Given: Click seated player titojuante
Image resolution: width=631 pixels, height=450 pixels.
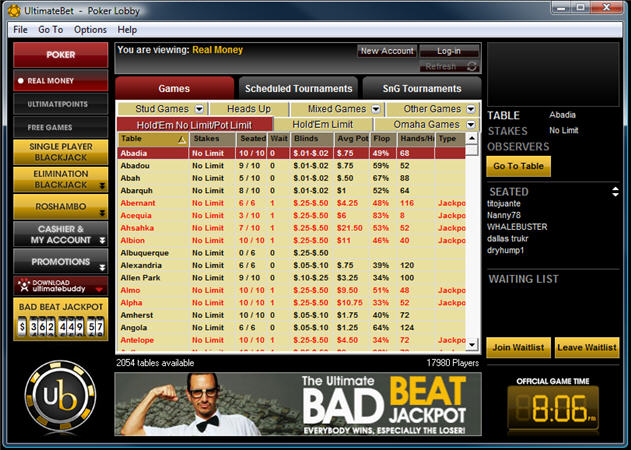Looking at the screenshot, I should tap(503, 204).
